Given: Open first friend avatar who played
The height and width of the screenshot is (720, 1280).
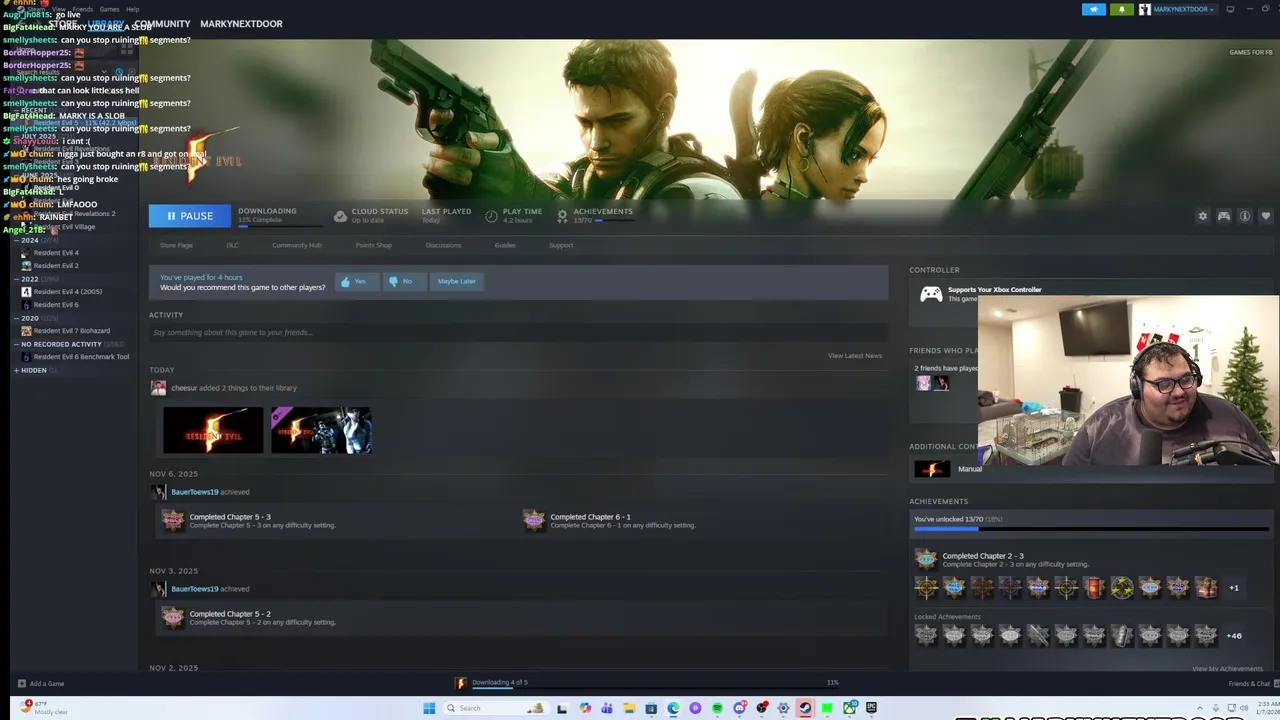Looking at the screenshot, I should pos(923,383).
